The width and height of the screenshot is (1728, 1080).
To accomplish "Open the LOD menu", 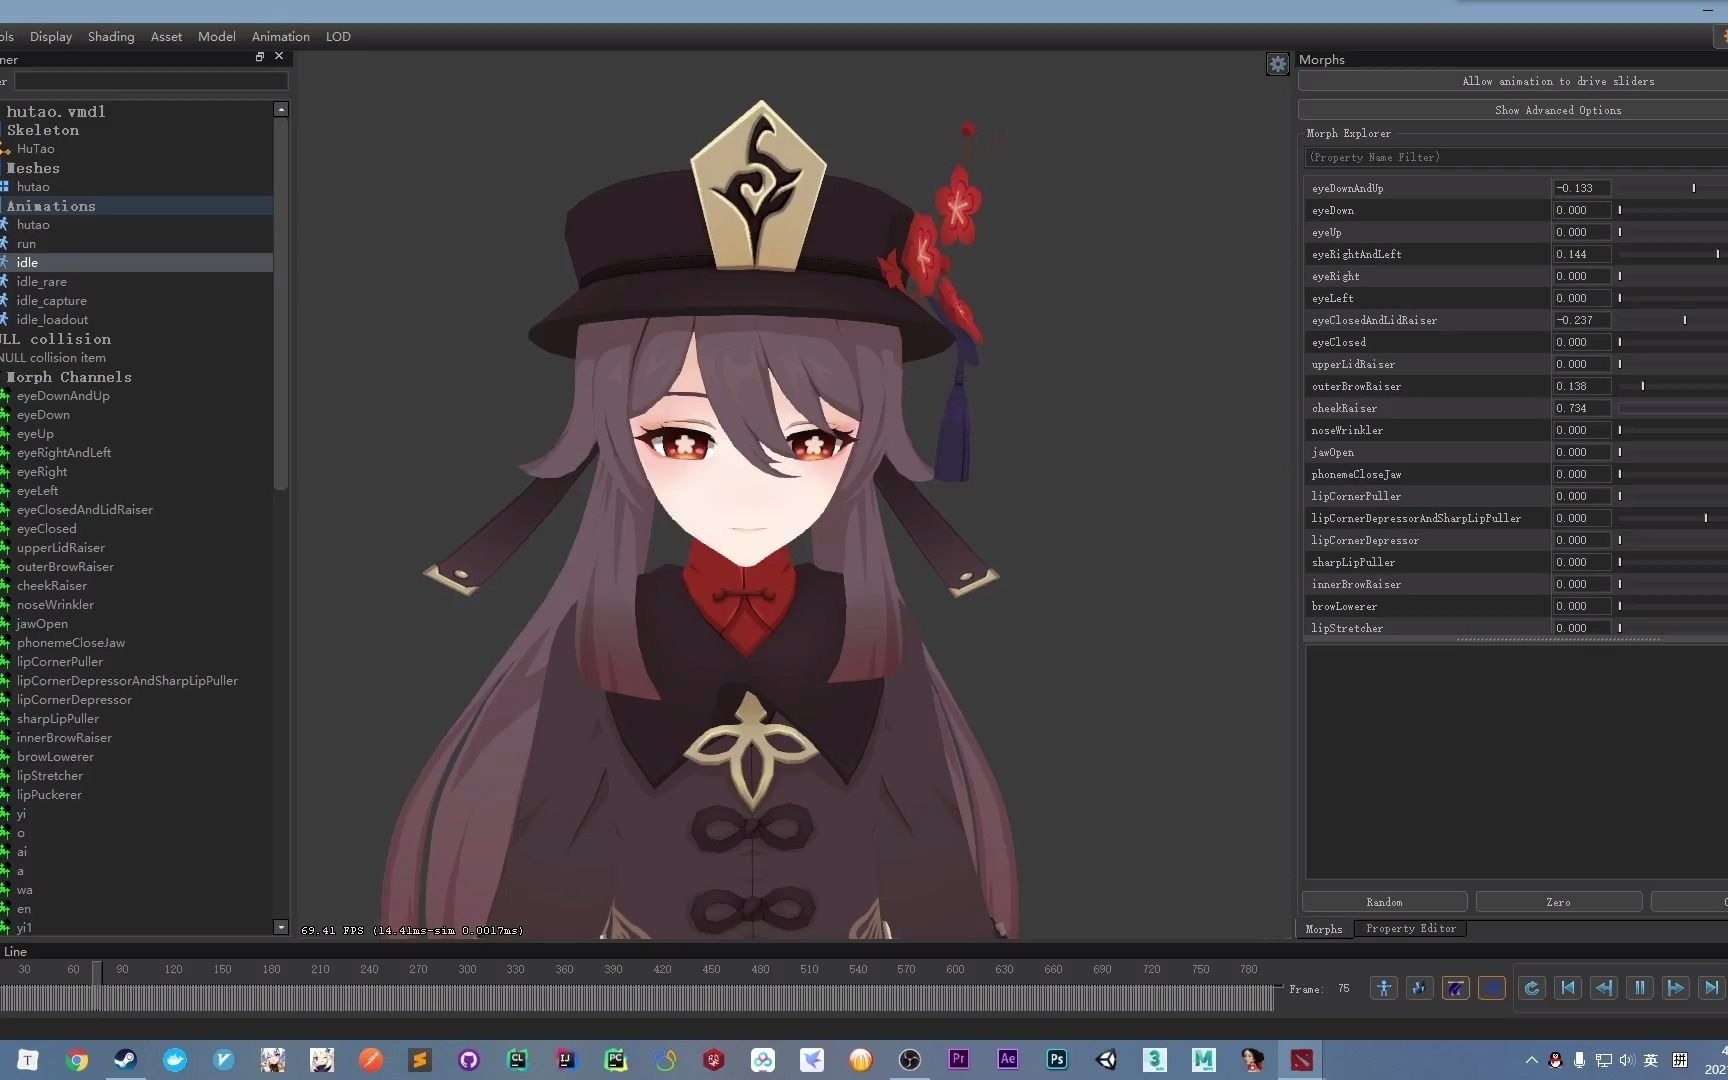I will pos(338,36).
